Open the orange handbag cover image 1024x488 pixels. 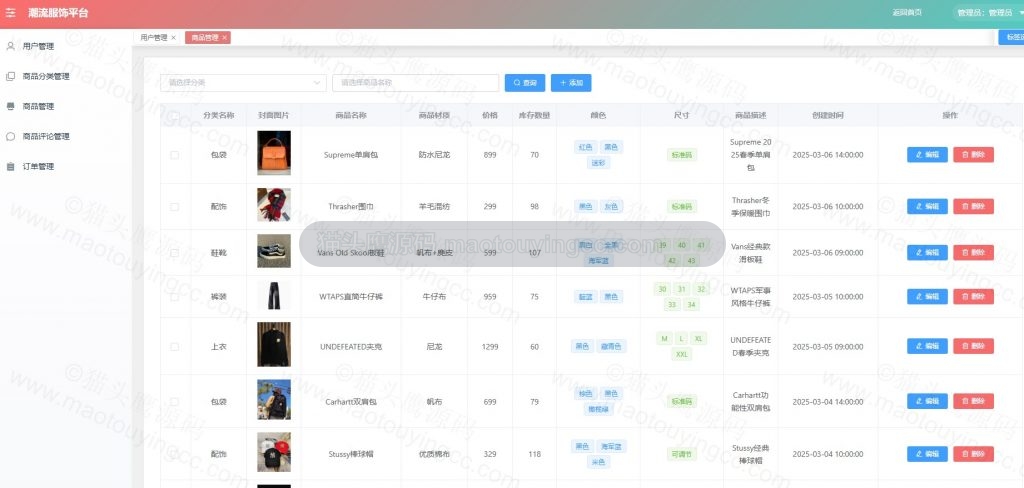(274, 154)
